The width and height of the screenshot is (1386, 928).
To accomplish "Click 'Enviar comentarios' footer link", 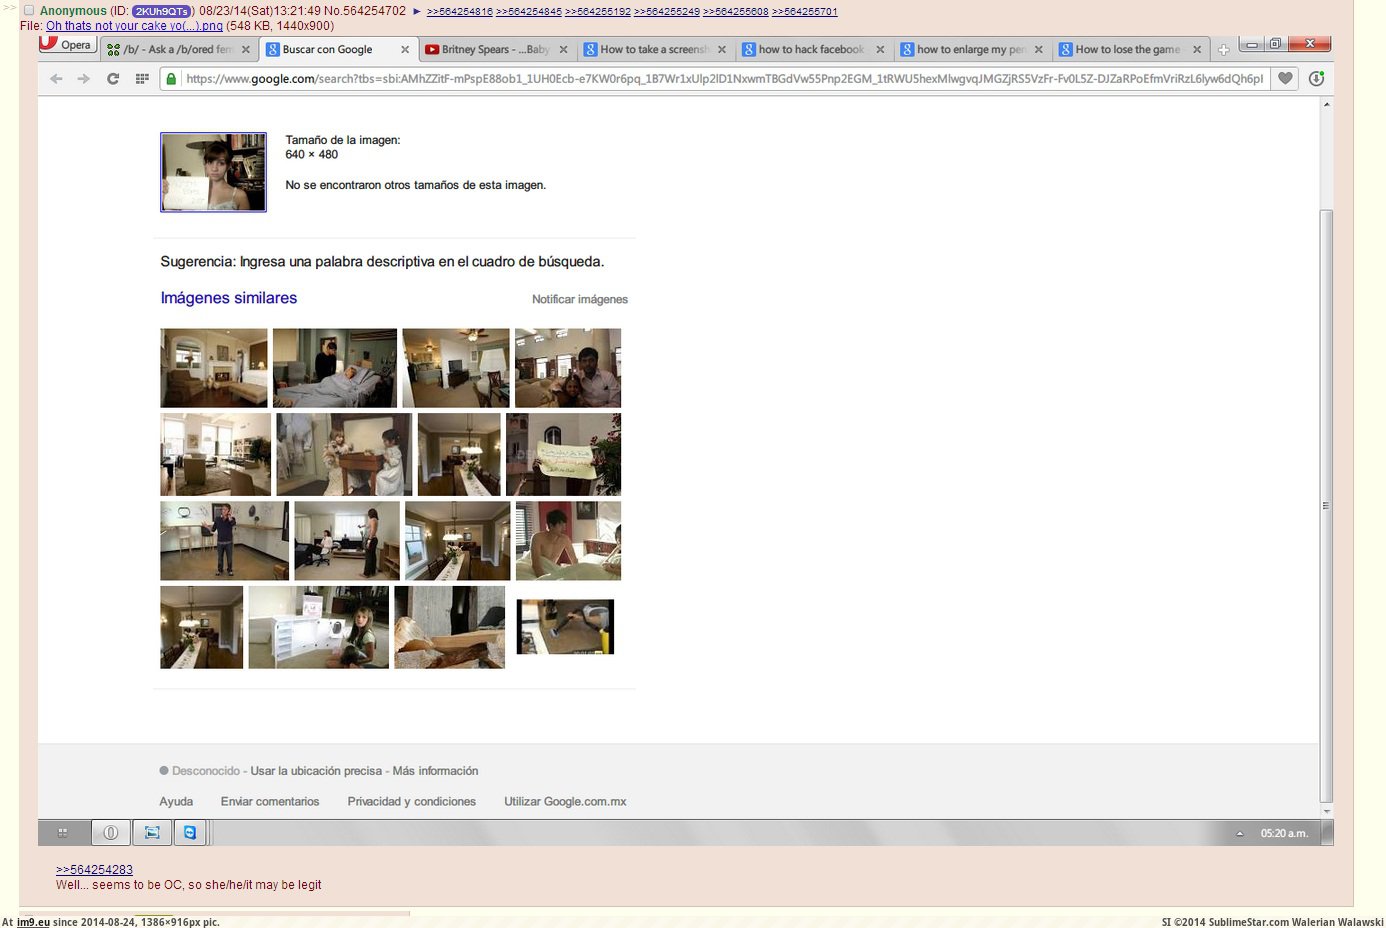I will point(270,802).
